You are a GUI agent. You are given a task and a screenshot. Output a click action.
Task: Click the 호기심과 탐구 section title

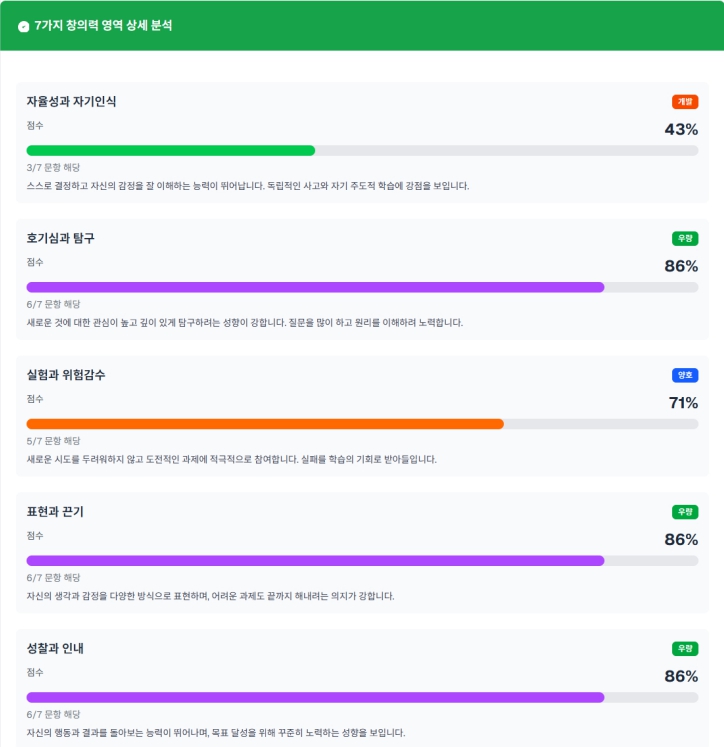61,239
